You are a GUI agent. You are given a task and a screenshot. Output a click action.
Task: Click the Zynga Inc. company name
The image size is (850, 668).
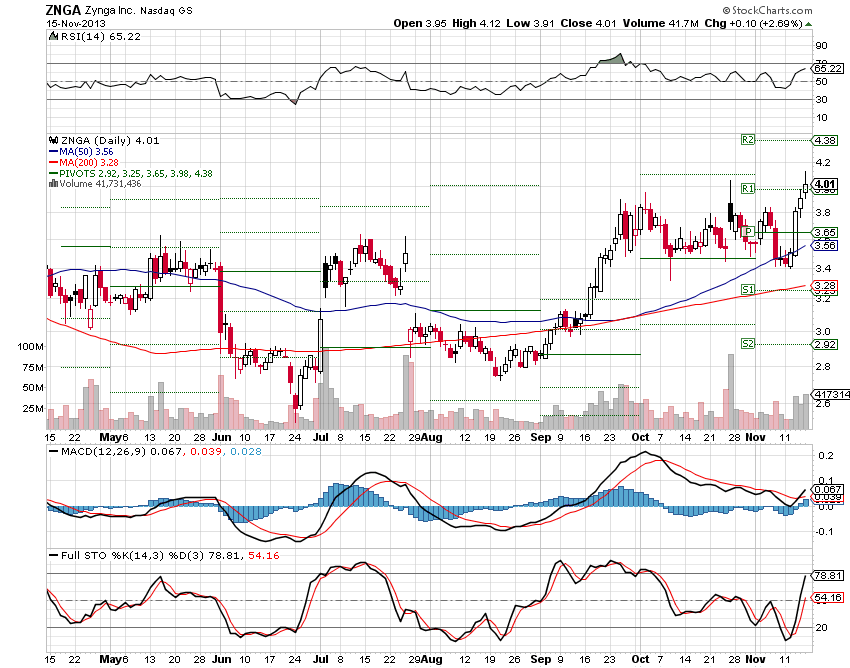point(110,10)
